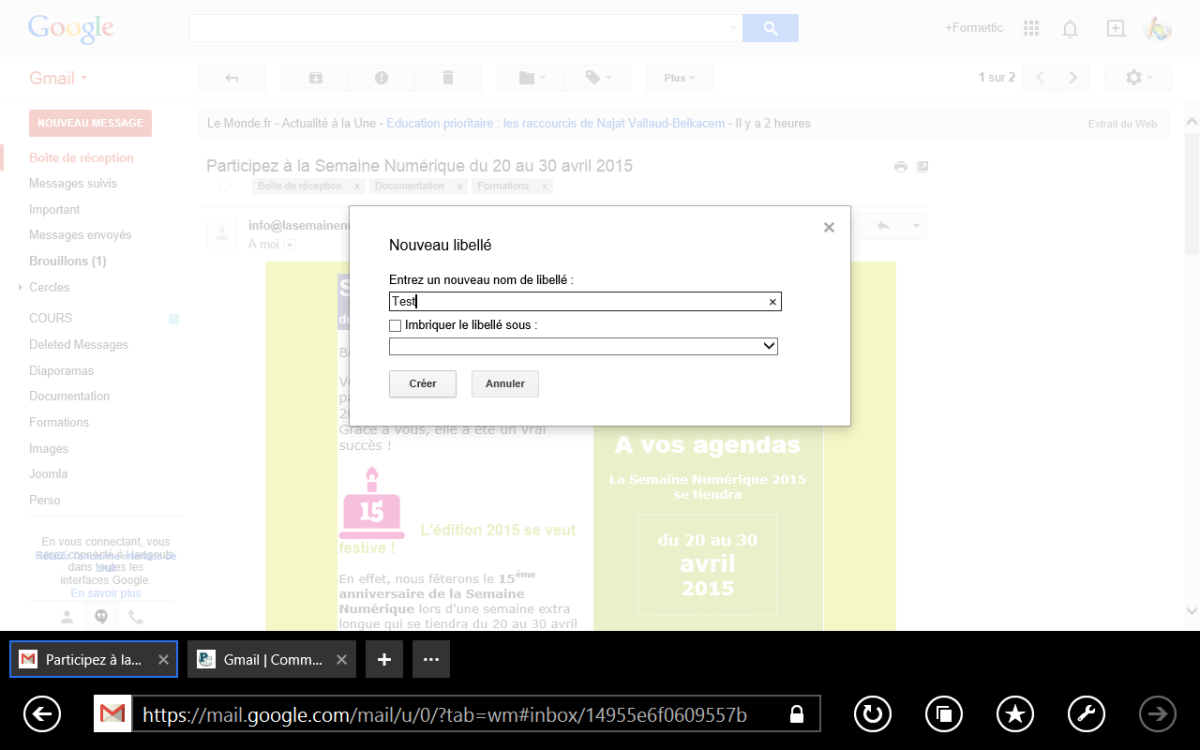Viewport: 1200px width, 750px height.
Task: Open the Gmail dropdown menu
Action: 58,78
